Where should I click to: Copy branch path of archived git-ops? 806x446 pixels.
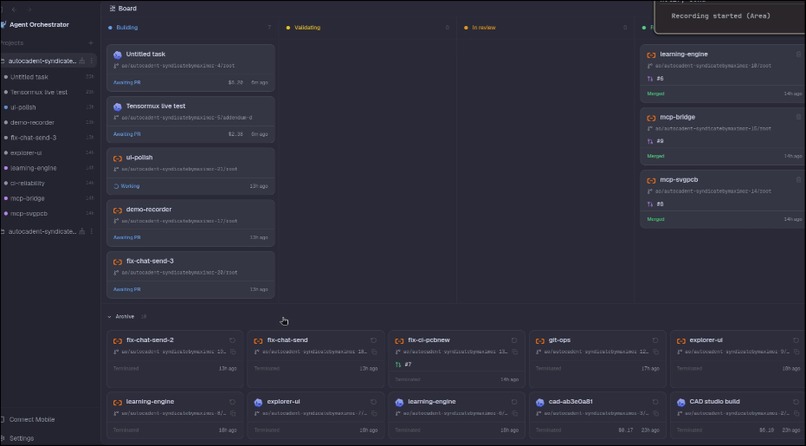655,352
